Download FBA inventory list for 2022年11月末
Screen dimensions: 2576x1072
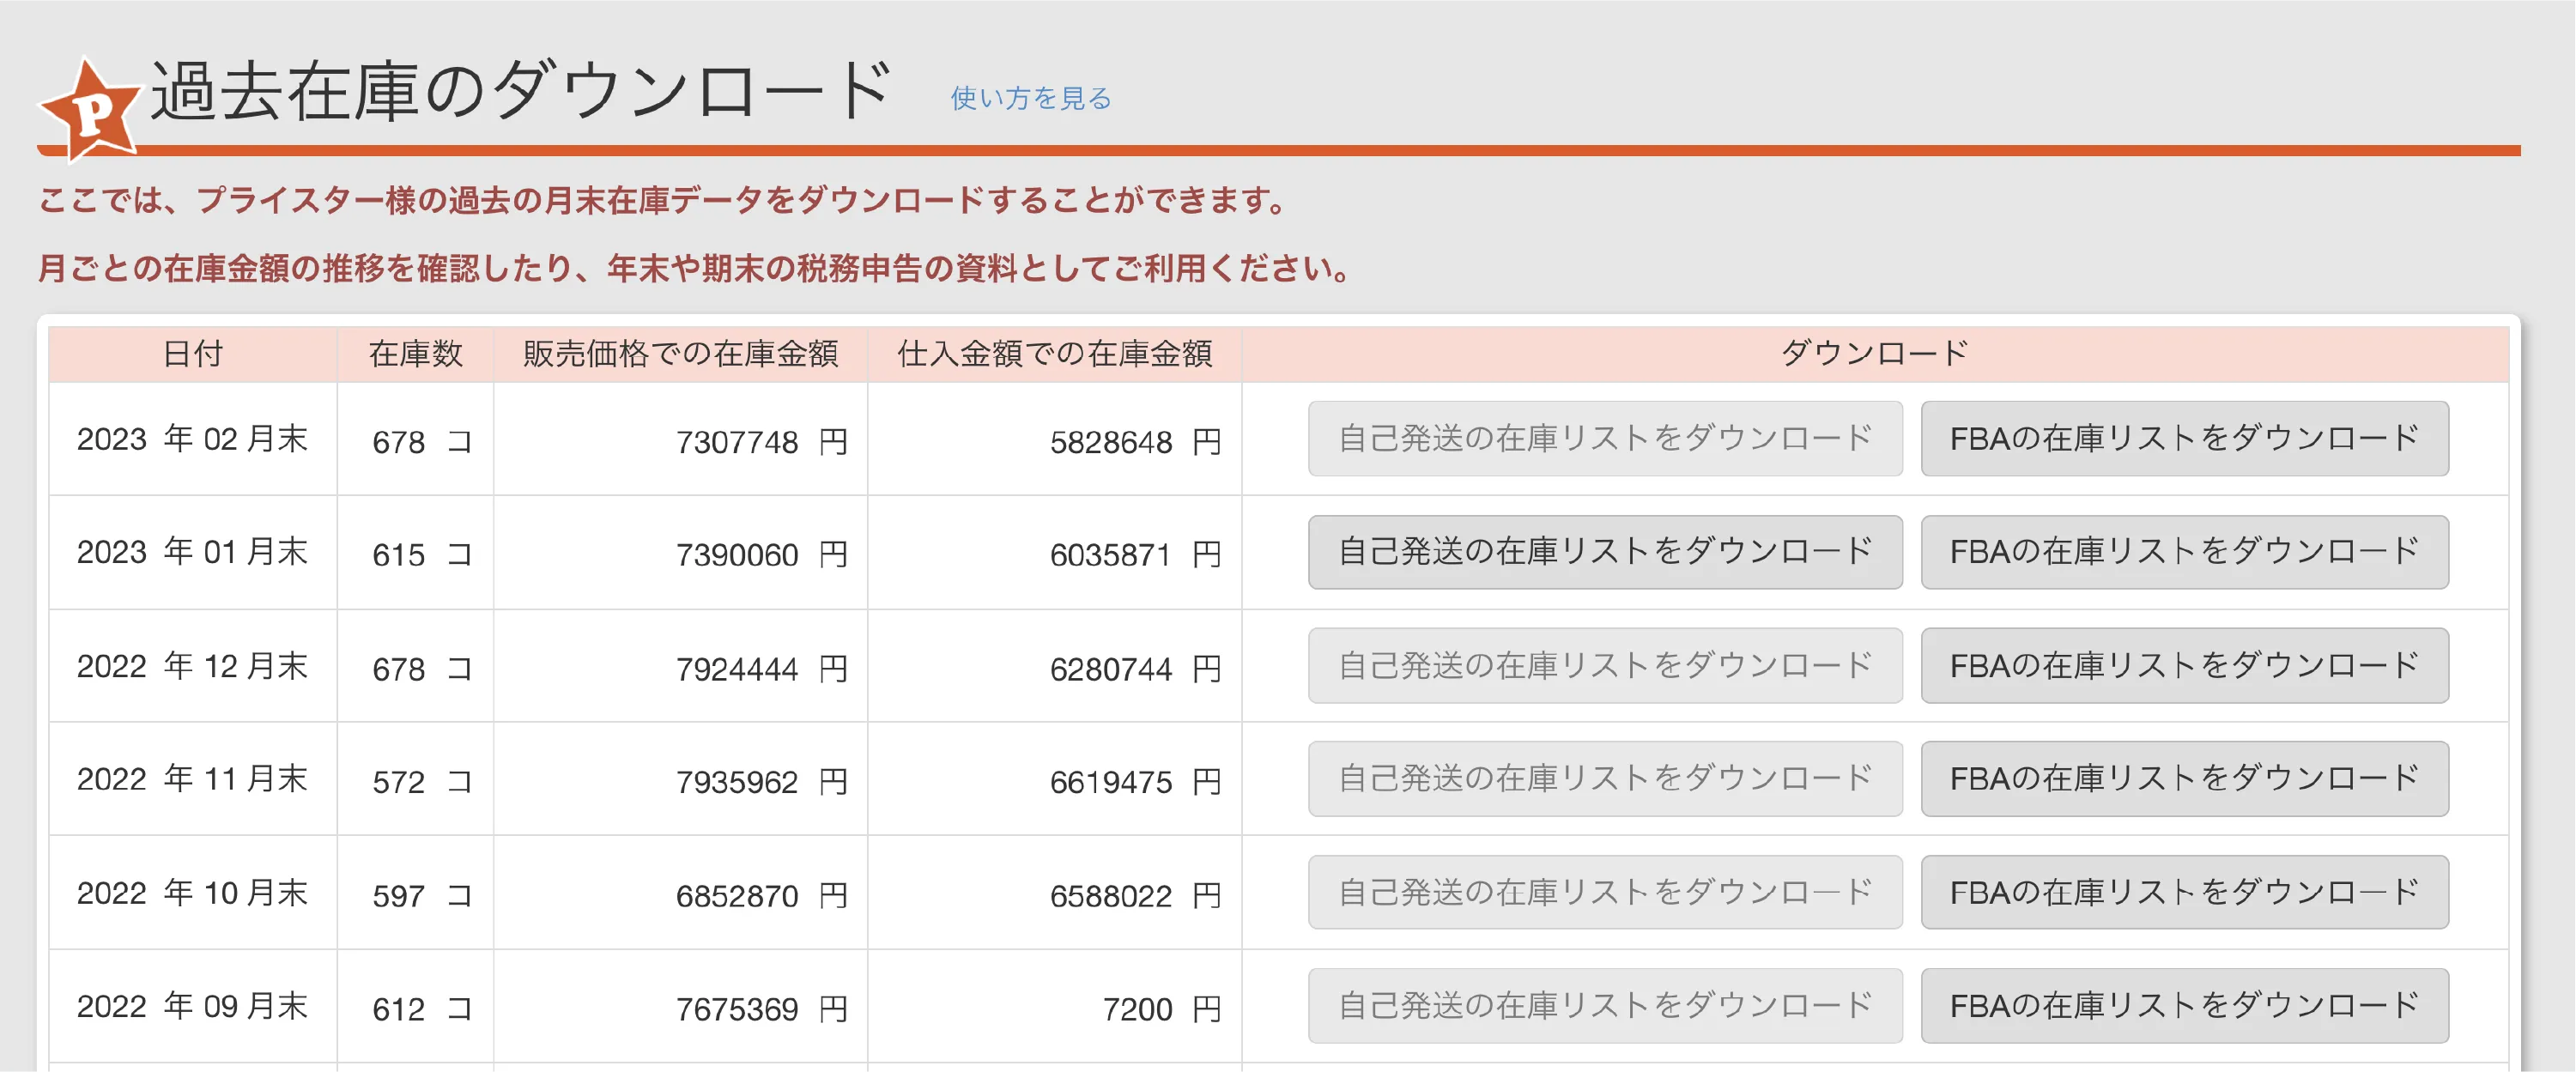pos(2184,779)
